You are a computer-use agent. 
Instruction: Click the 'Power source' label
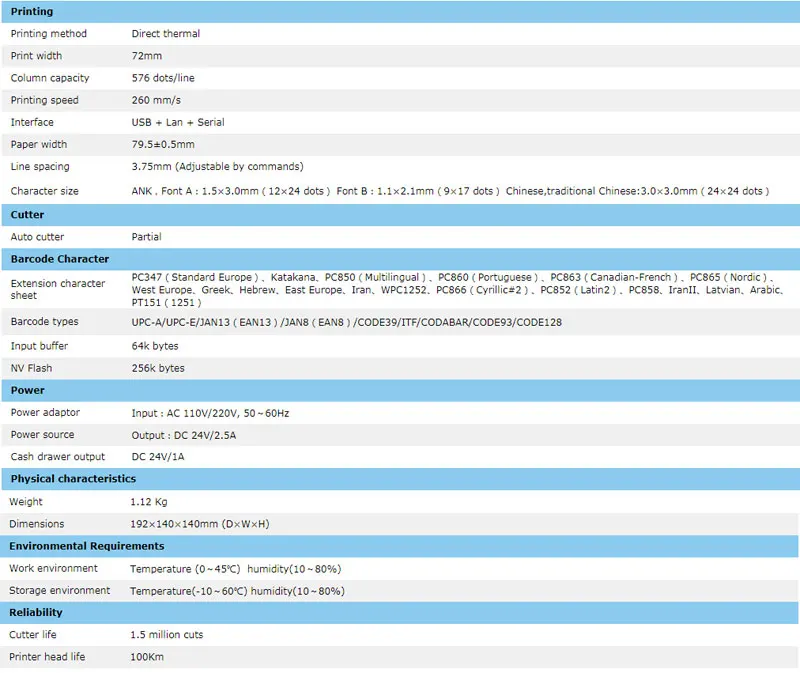point(42,435)
